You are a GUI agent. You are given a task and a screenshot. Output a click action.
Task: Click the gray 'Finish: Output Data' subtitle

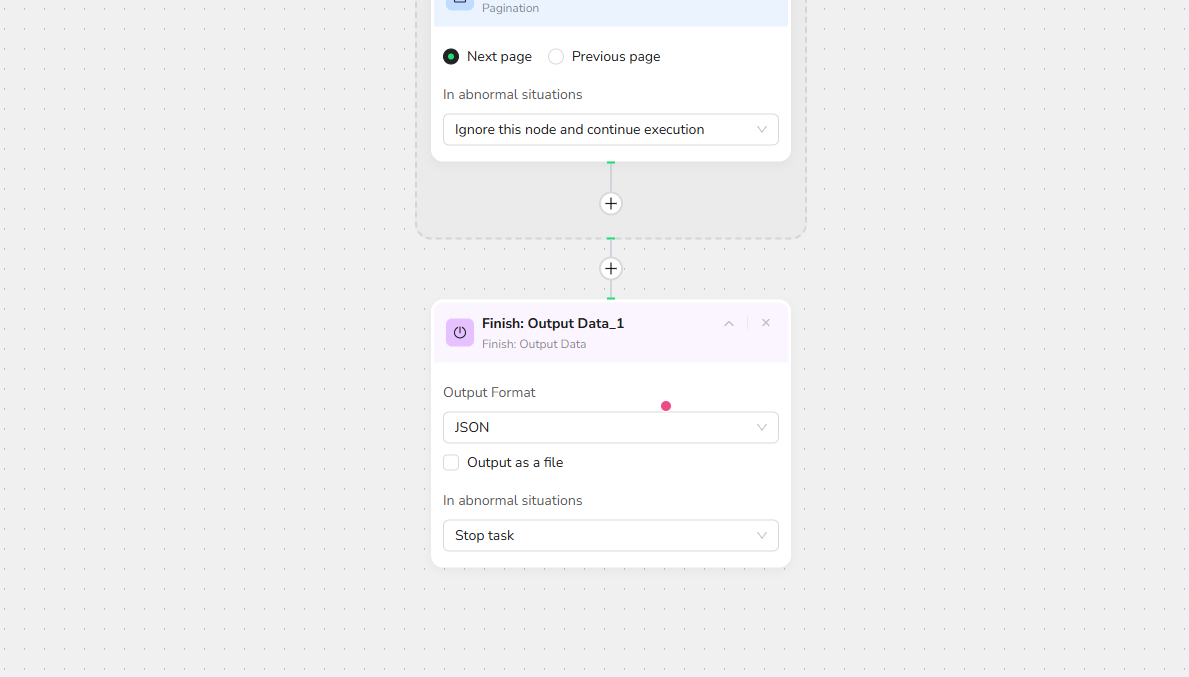coord(534,344)
